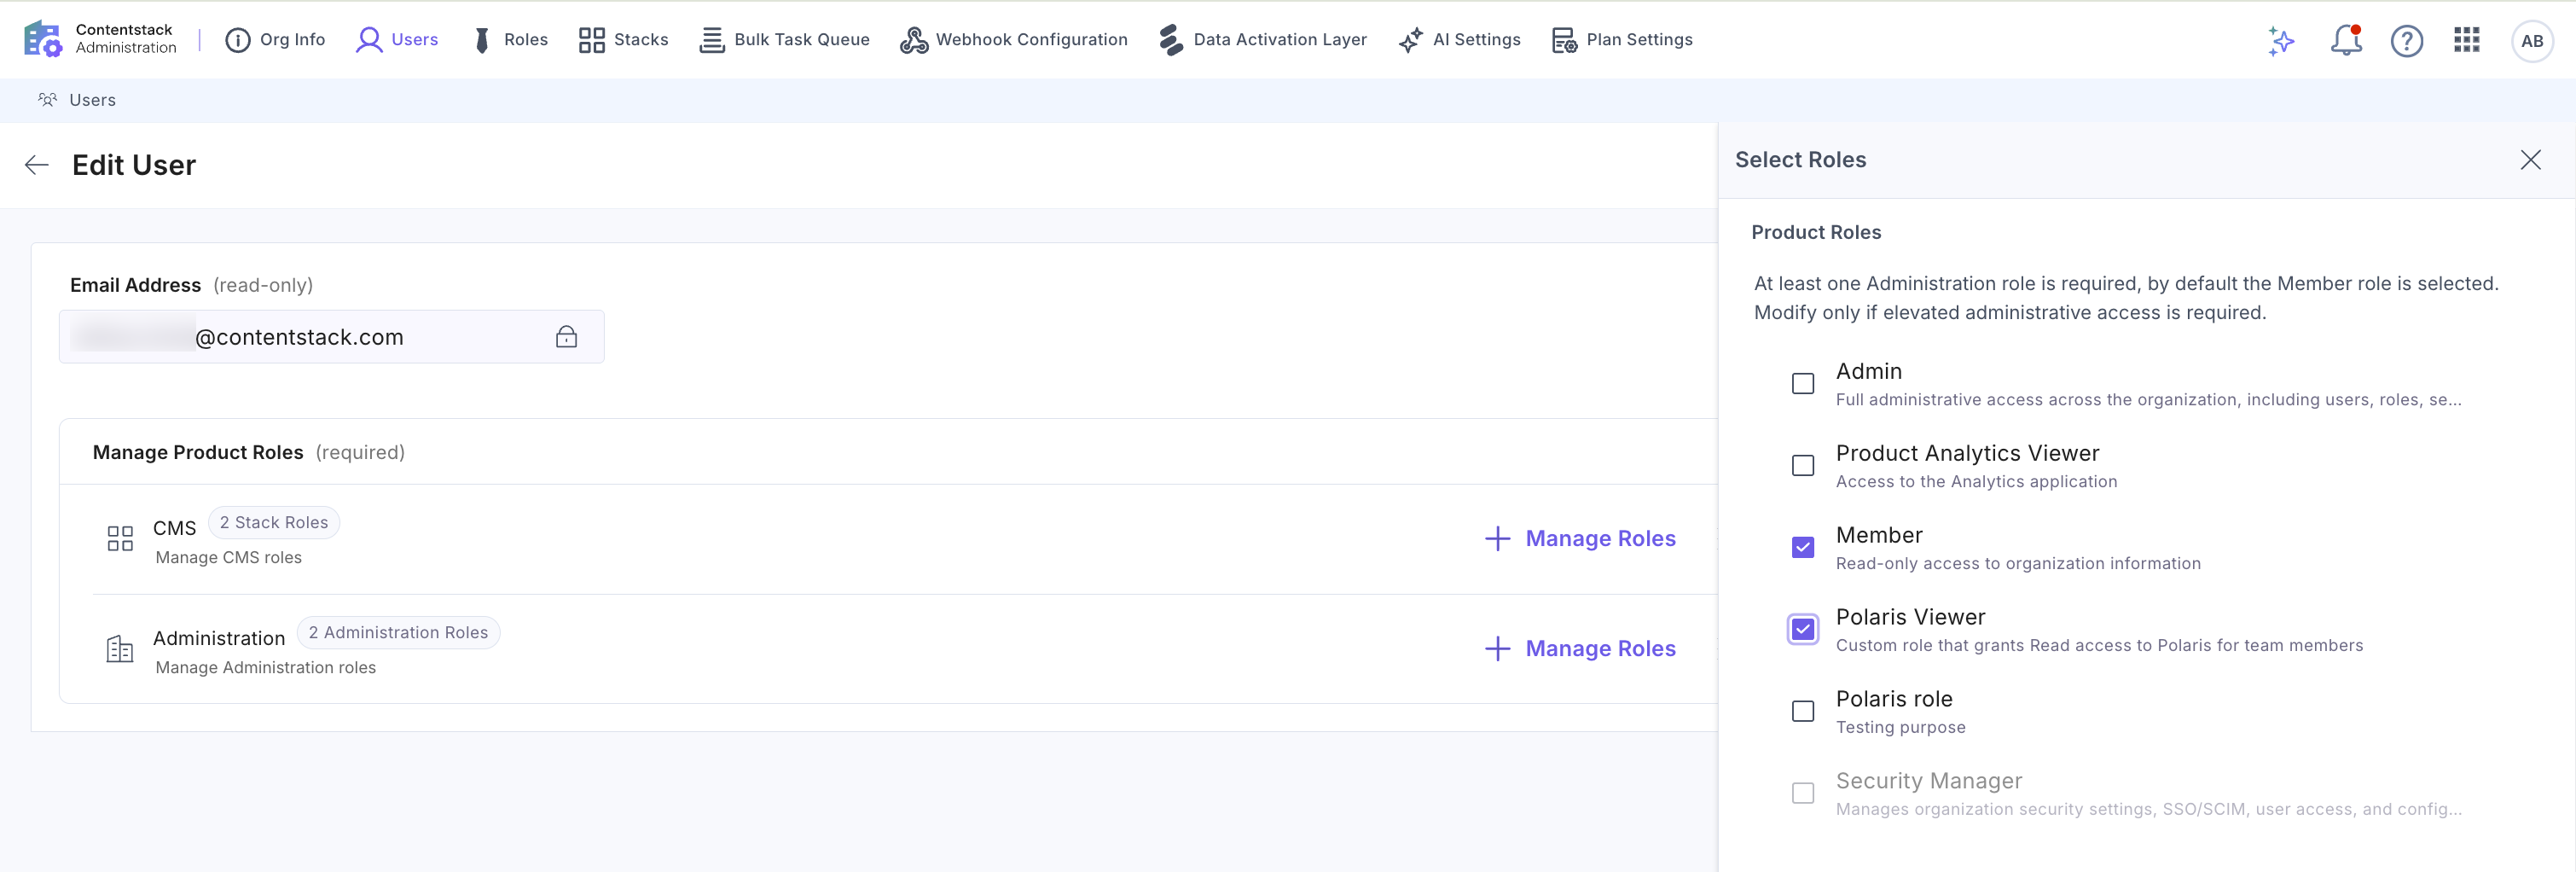This screenshot has width=2576, height=872.
Task: Go to the Roles tab
Action: pyautogui.click(x=510, y=40)
